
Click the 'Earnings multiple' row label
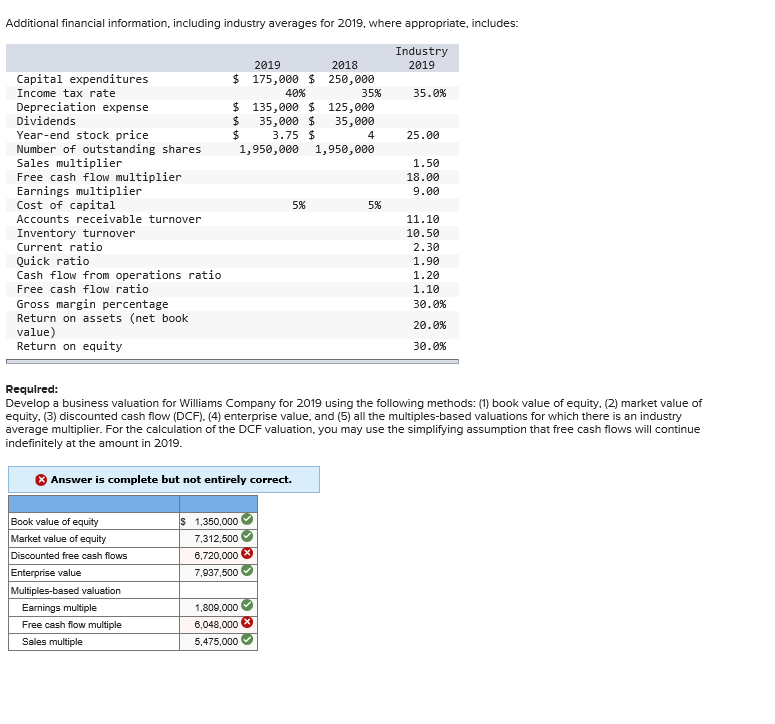point(59,608)
